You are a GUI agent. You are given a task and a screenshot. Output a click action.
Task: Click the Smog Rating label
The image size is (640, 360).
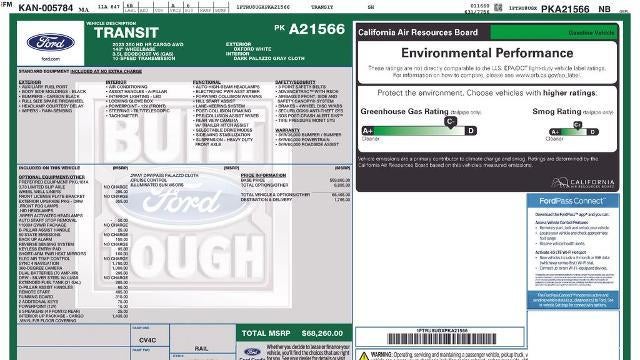[x=557, y=111]
